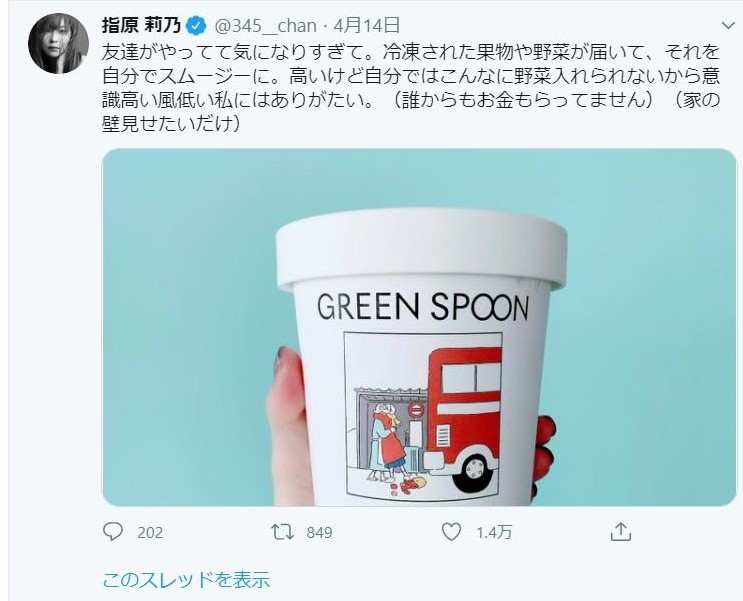Click the 4月14日 tweet date
The width and height of the screenshot is (743, 601).
pos(367,26)
